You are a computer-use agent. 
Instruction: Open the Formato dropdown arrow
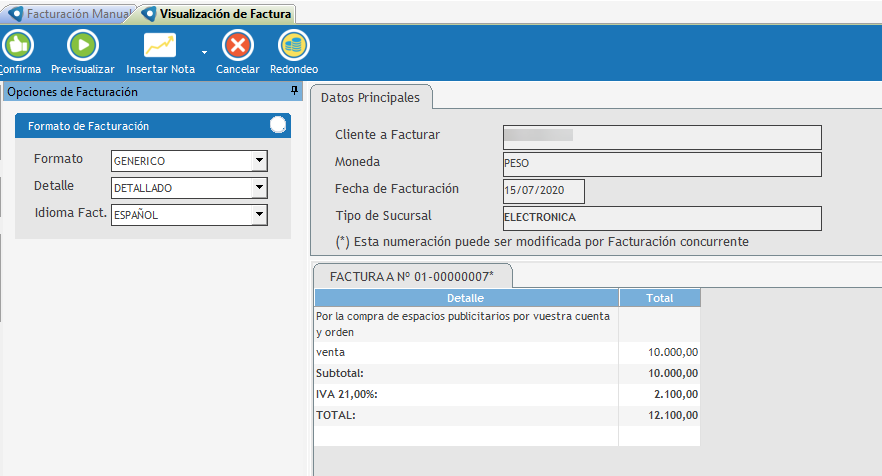(x=259, y=160)
